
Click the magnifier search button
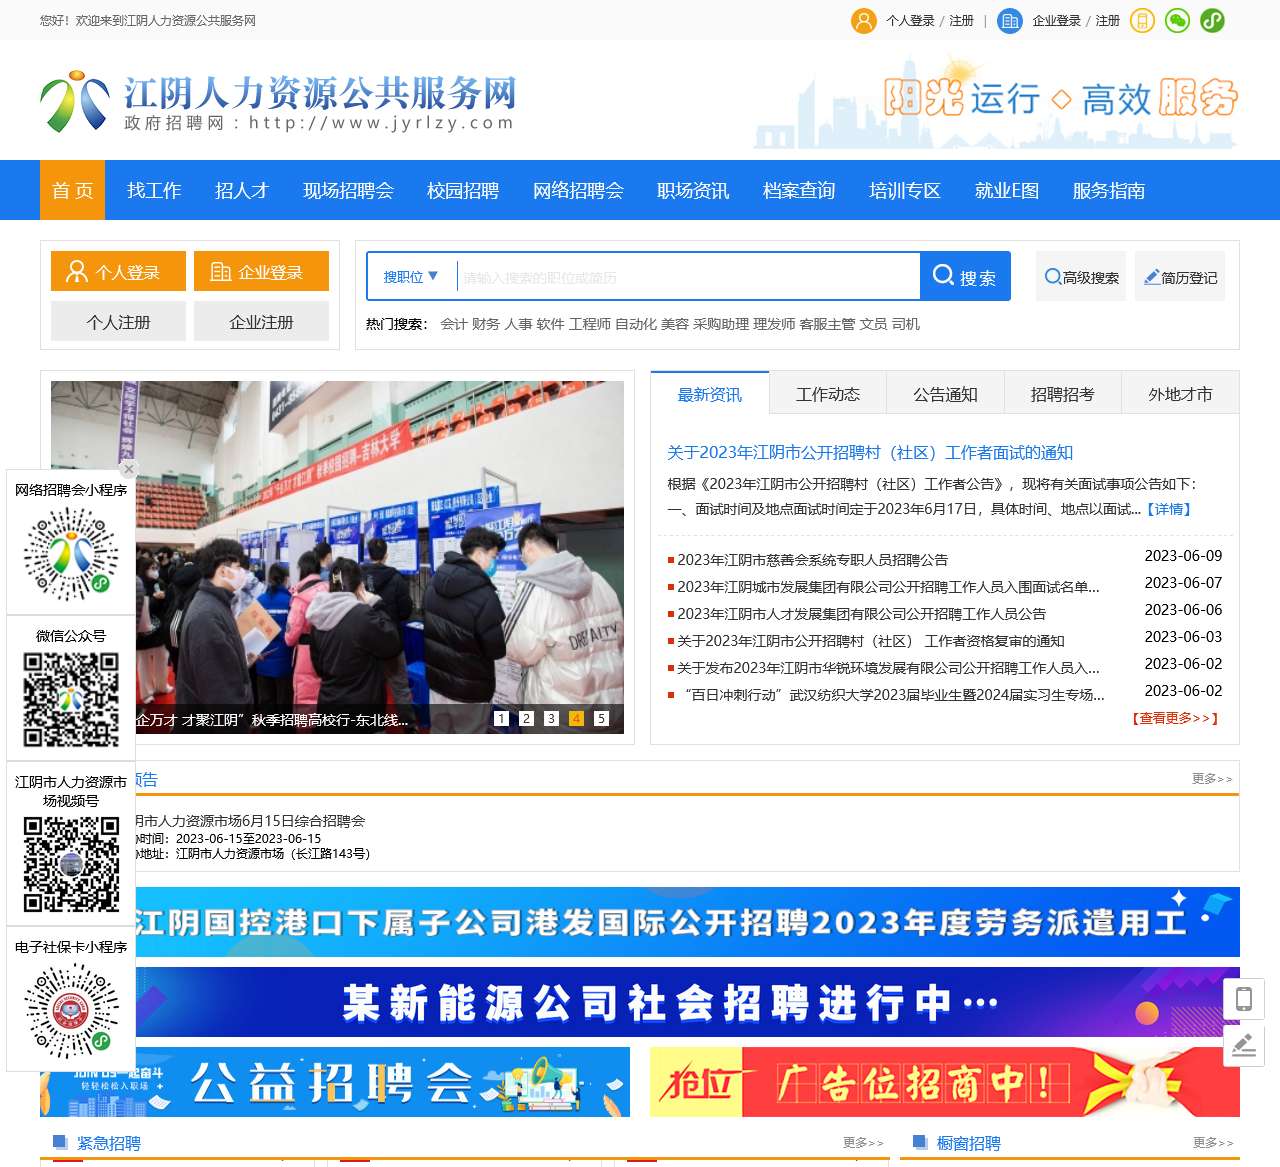[x=965, y=277]
